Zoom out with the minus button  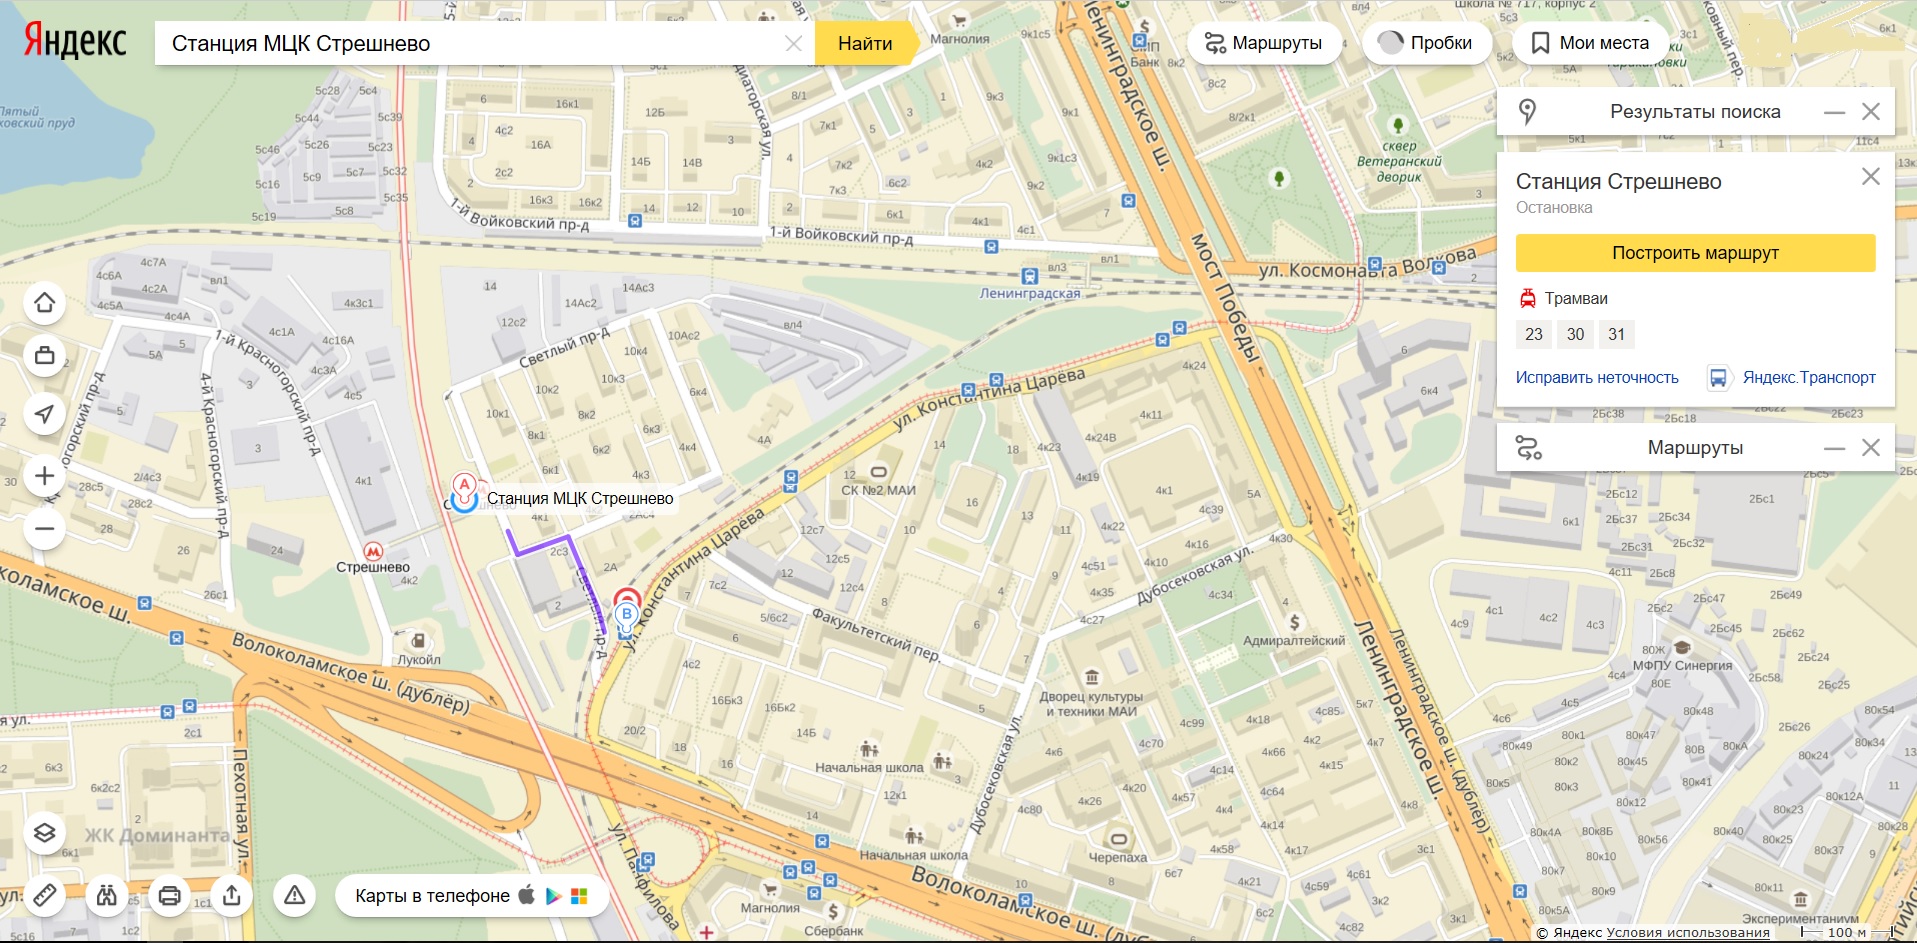click(x=44, y=528)
